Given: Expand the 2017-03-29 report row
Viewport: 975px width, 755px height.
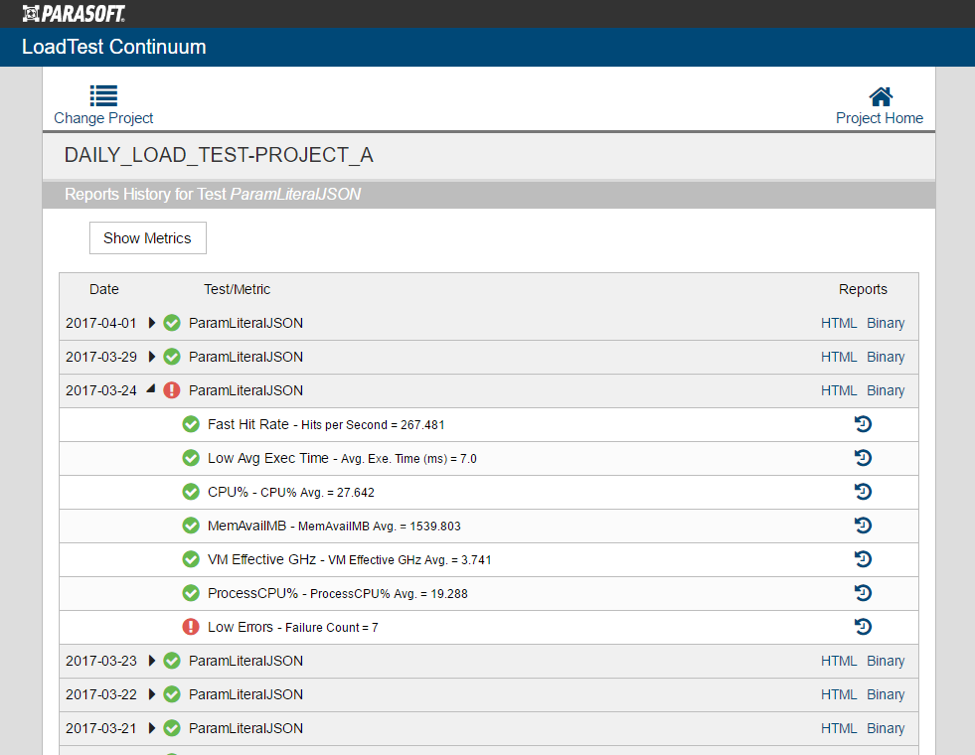Looking at the screenshot, I should coord(151,356).
